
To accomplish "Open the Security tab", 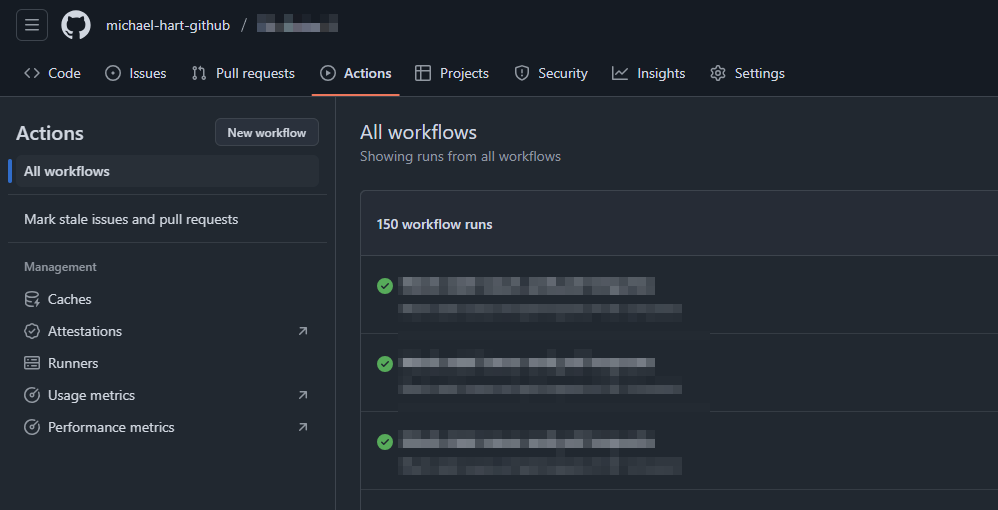I will [x=551, y=73].
